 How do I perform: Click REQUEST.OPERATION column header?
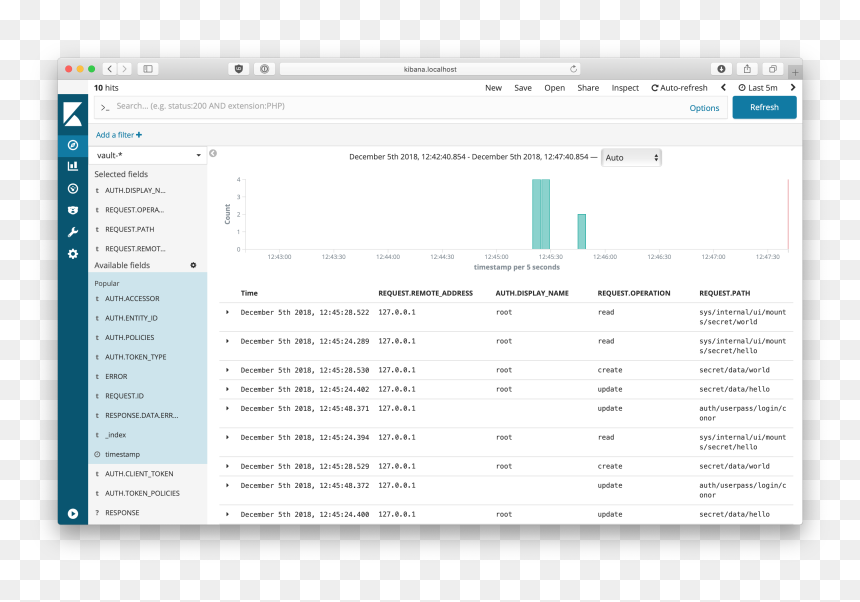[x=634, y=293]
